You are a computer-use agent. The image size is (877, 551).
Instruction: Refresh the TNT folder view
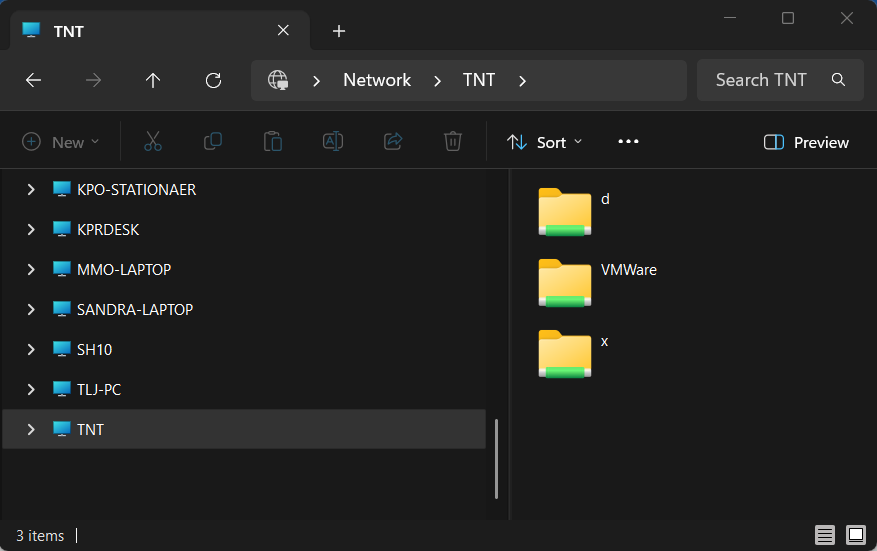pyautogui.click(x=213, y=81)
